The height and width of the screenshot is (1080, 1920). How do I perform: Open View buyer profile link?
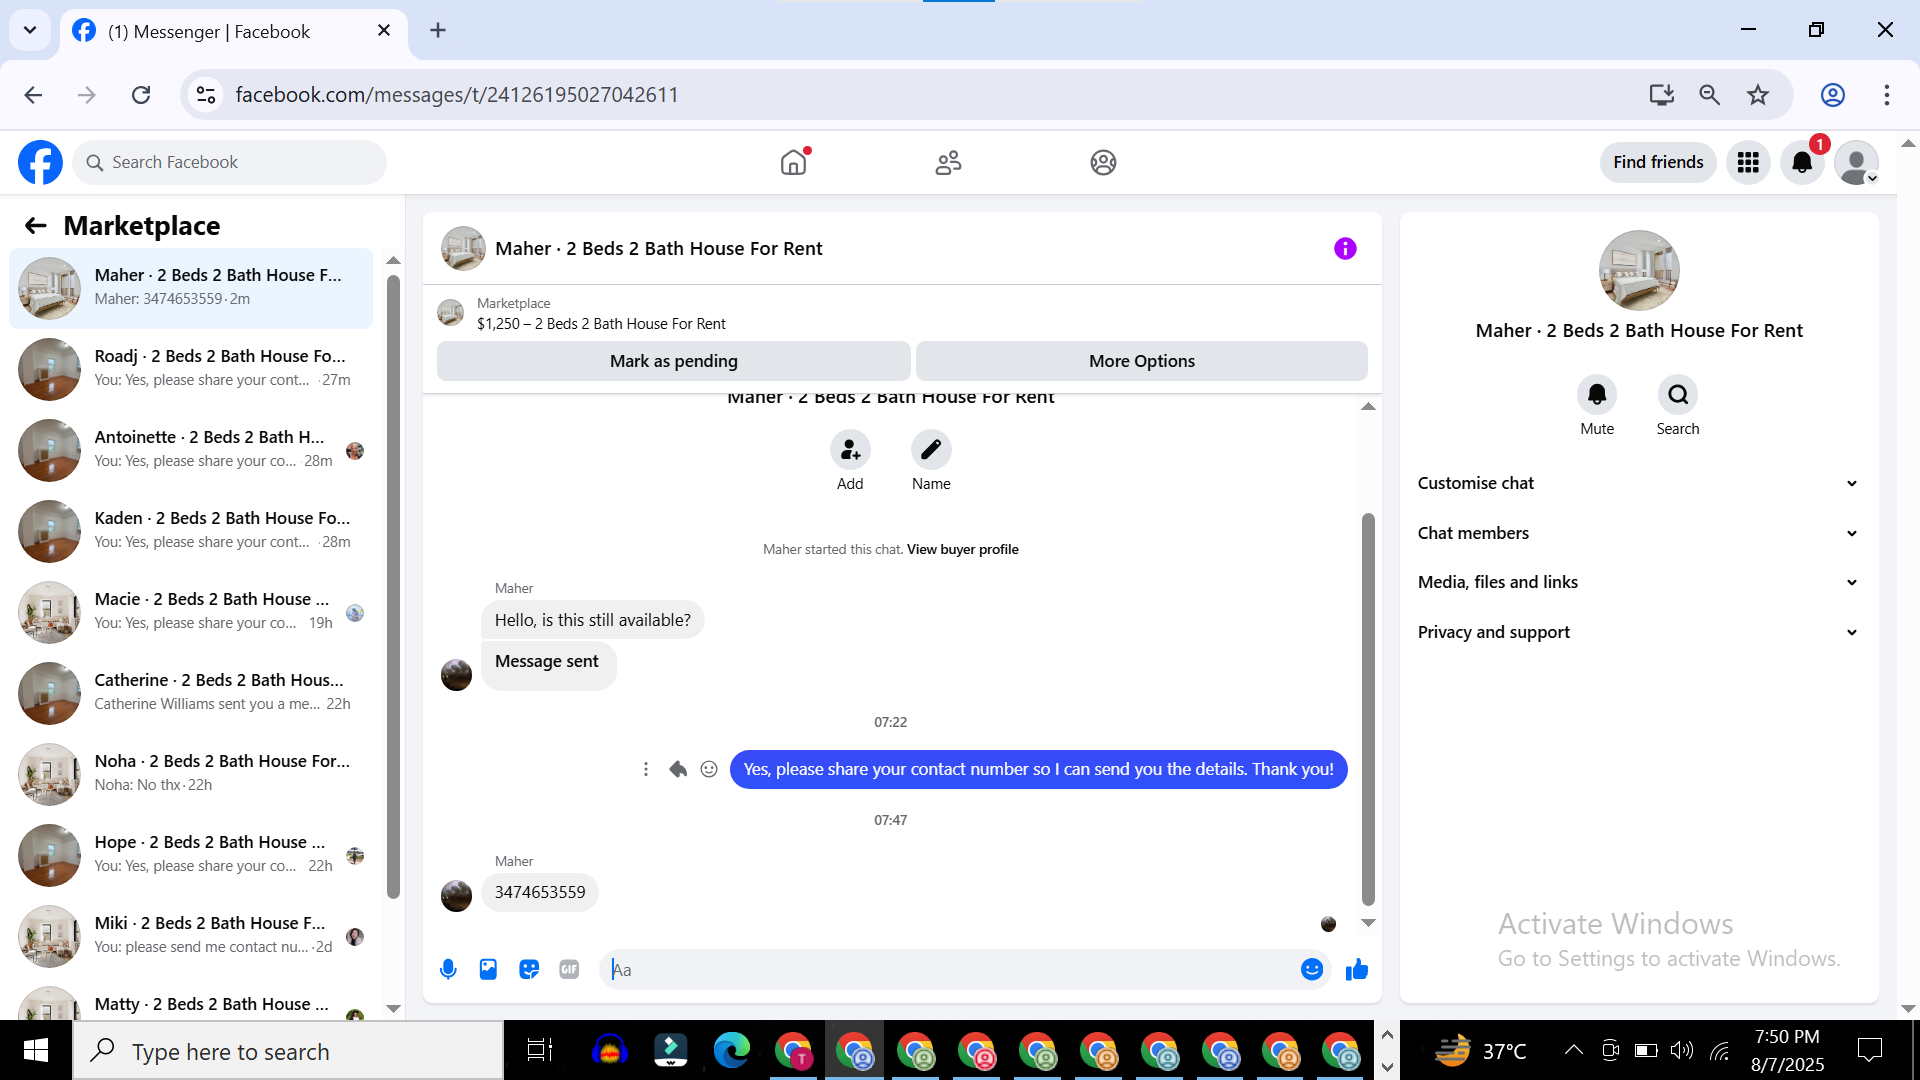point(963,549)
